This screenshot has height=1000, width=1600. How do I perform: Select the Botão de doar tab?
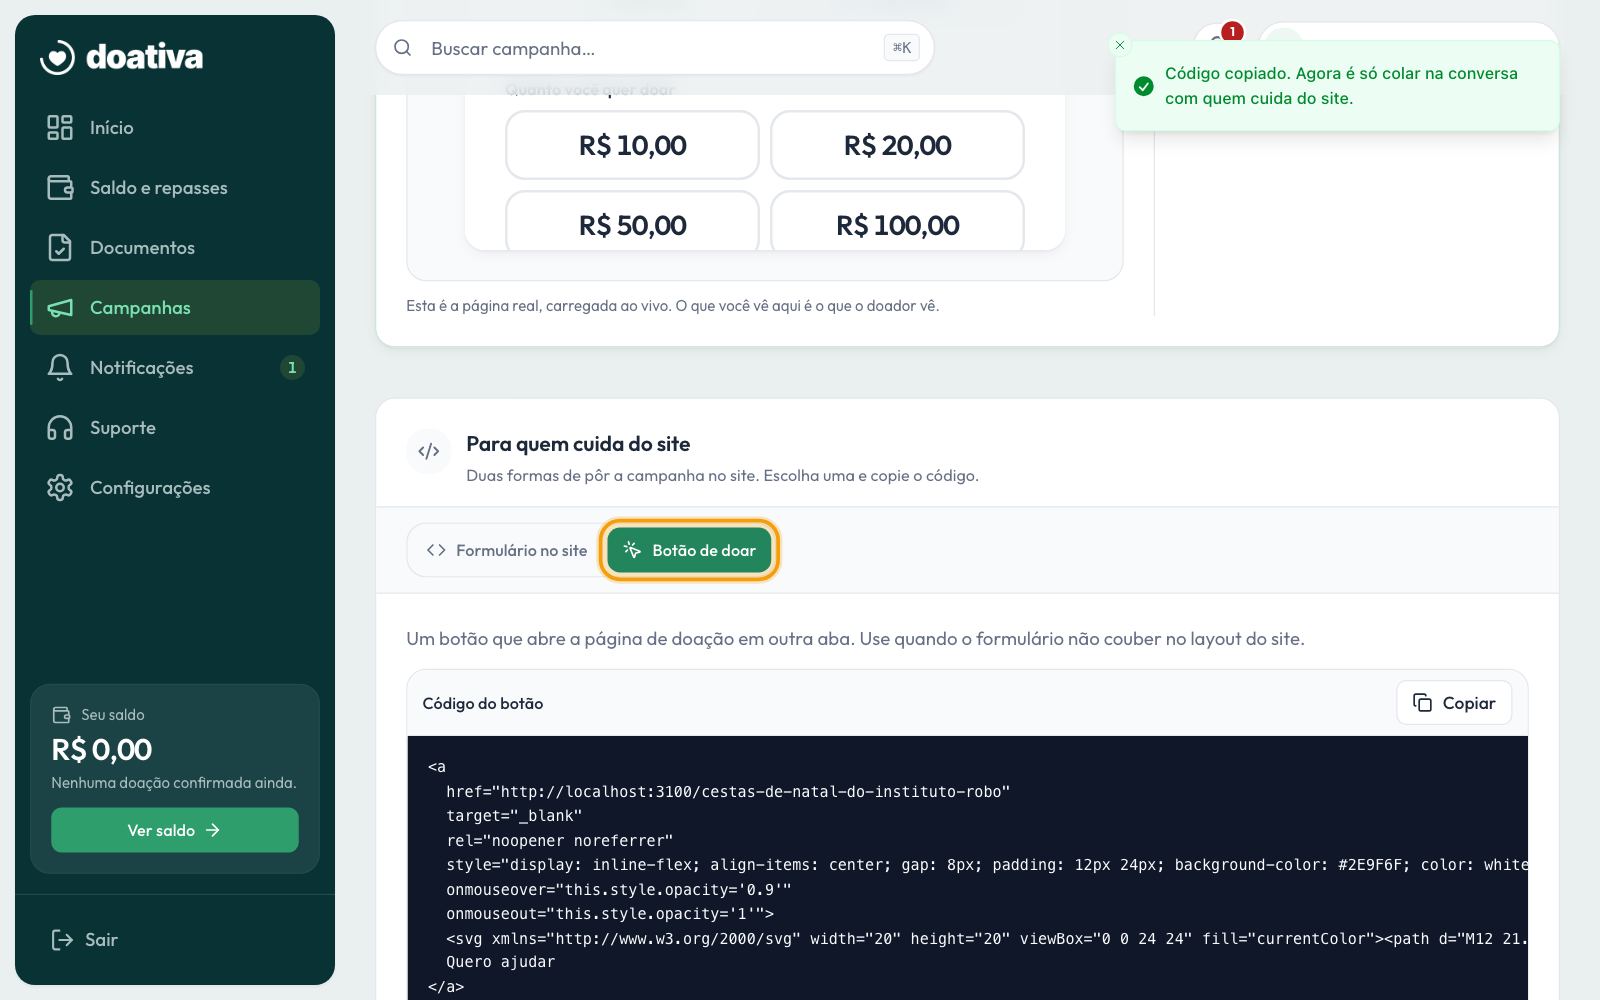tap(689, 550)
